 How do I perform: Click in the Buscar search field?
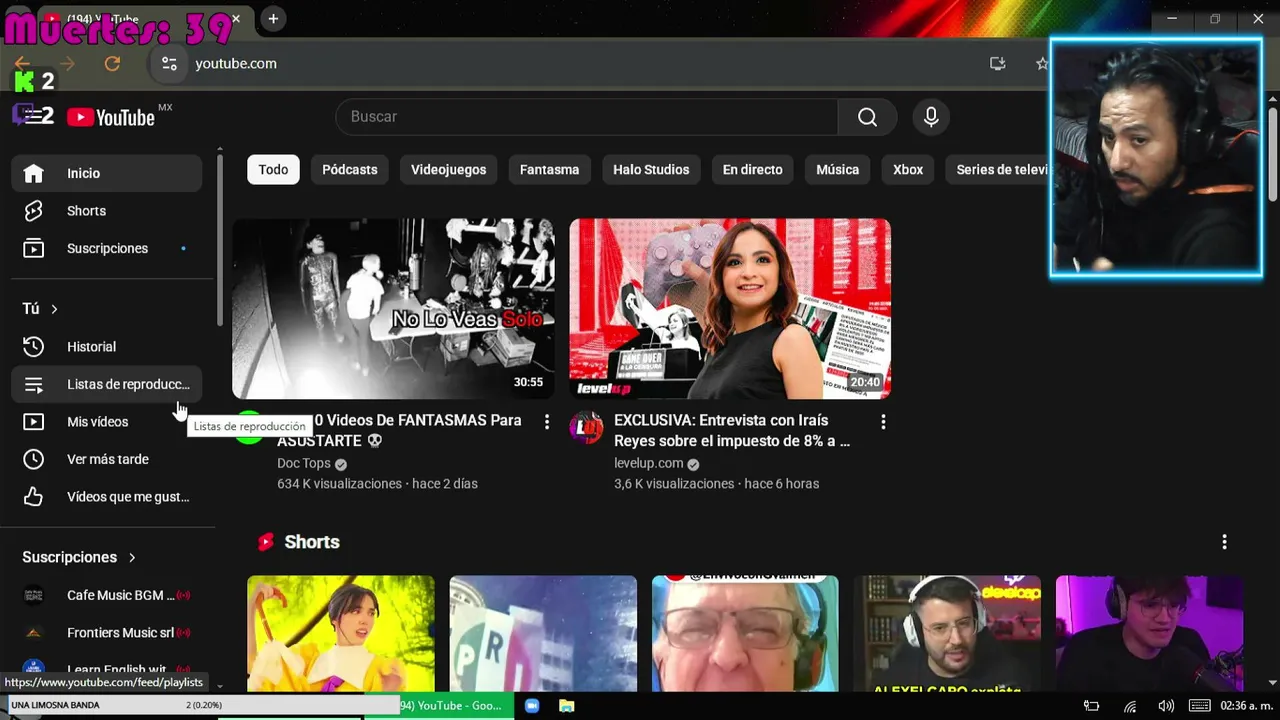[x=586, y=117]
